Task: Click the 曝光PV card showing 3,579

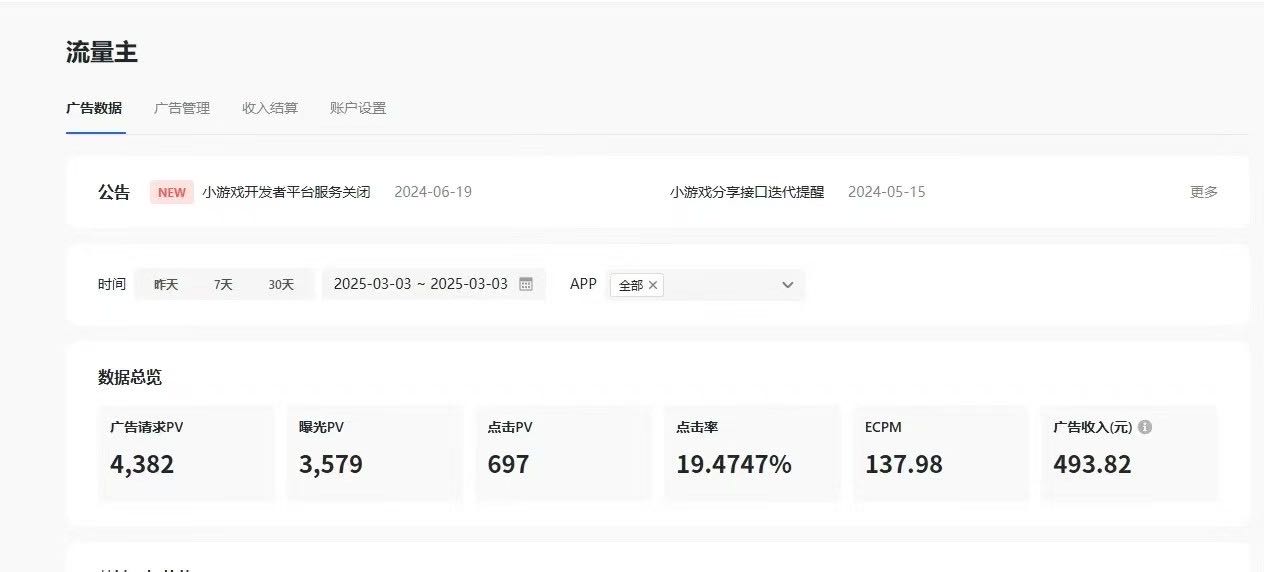Action: [375, 453]
